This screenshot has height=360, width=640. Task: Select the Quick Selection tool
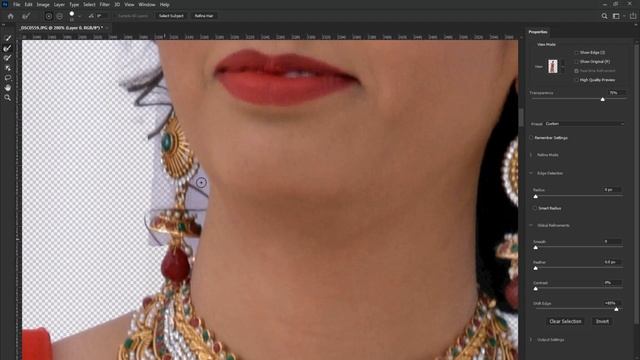(7, 38)
